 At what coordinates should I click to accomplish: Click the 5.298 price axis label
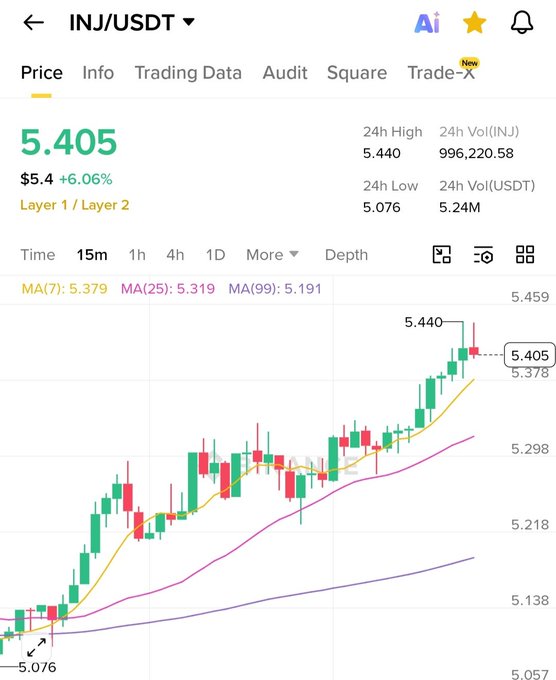(x=530, y=448)
